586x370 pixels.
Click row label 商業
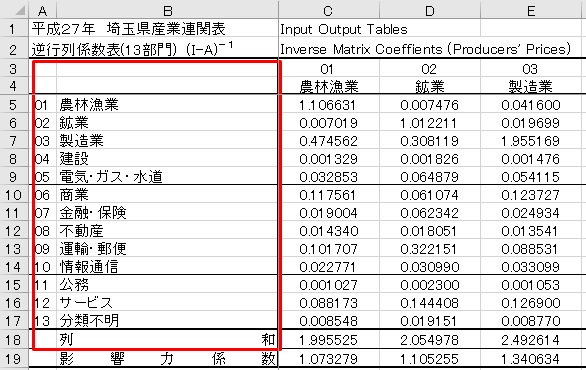(x=74, y=195)
